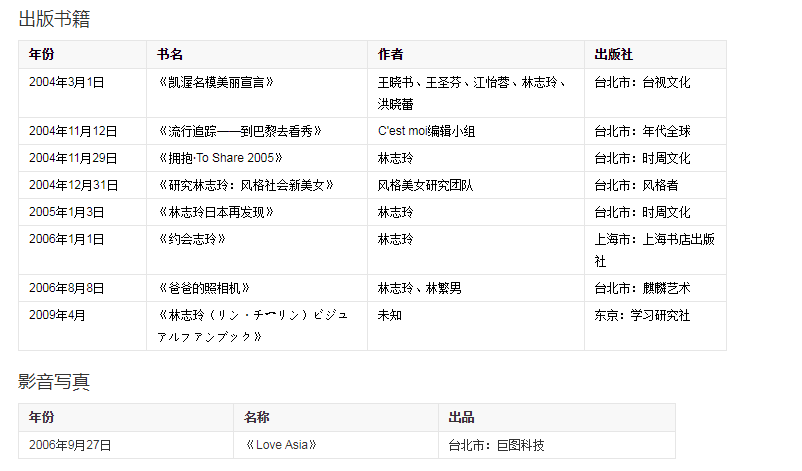The image size is (802, 471).
Task: Click publisher cell 东京：学习研究社
Action: [x=642, y=315]
